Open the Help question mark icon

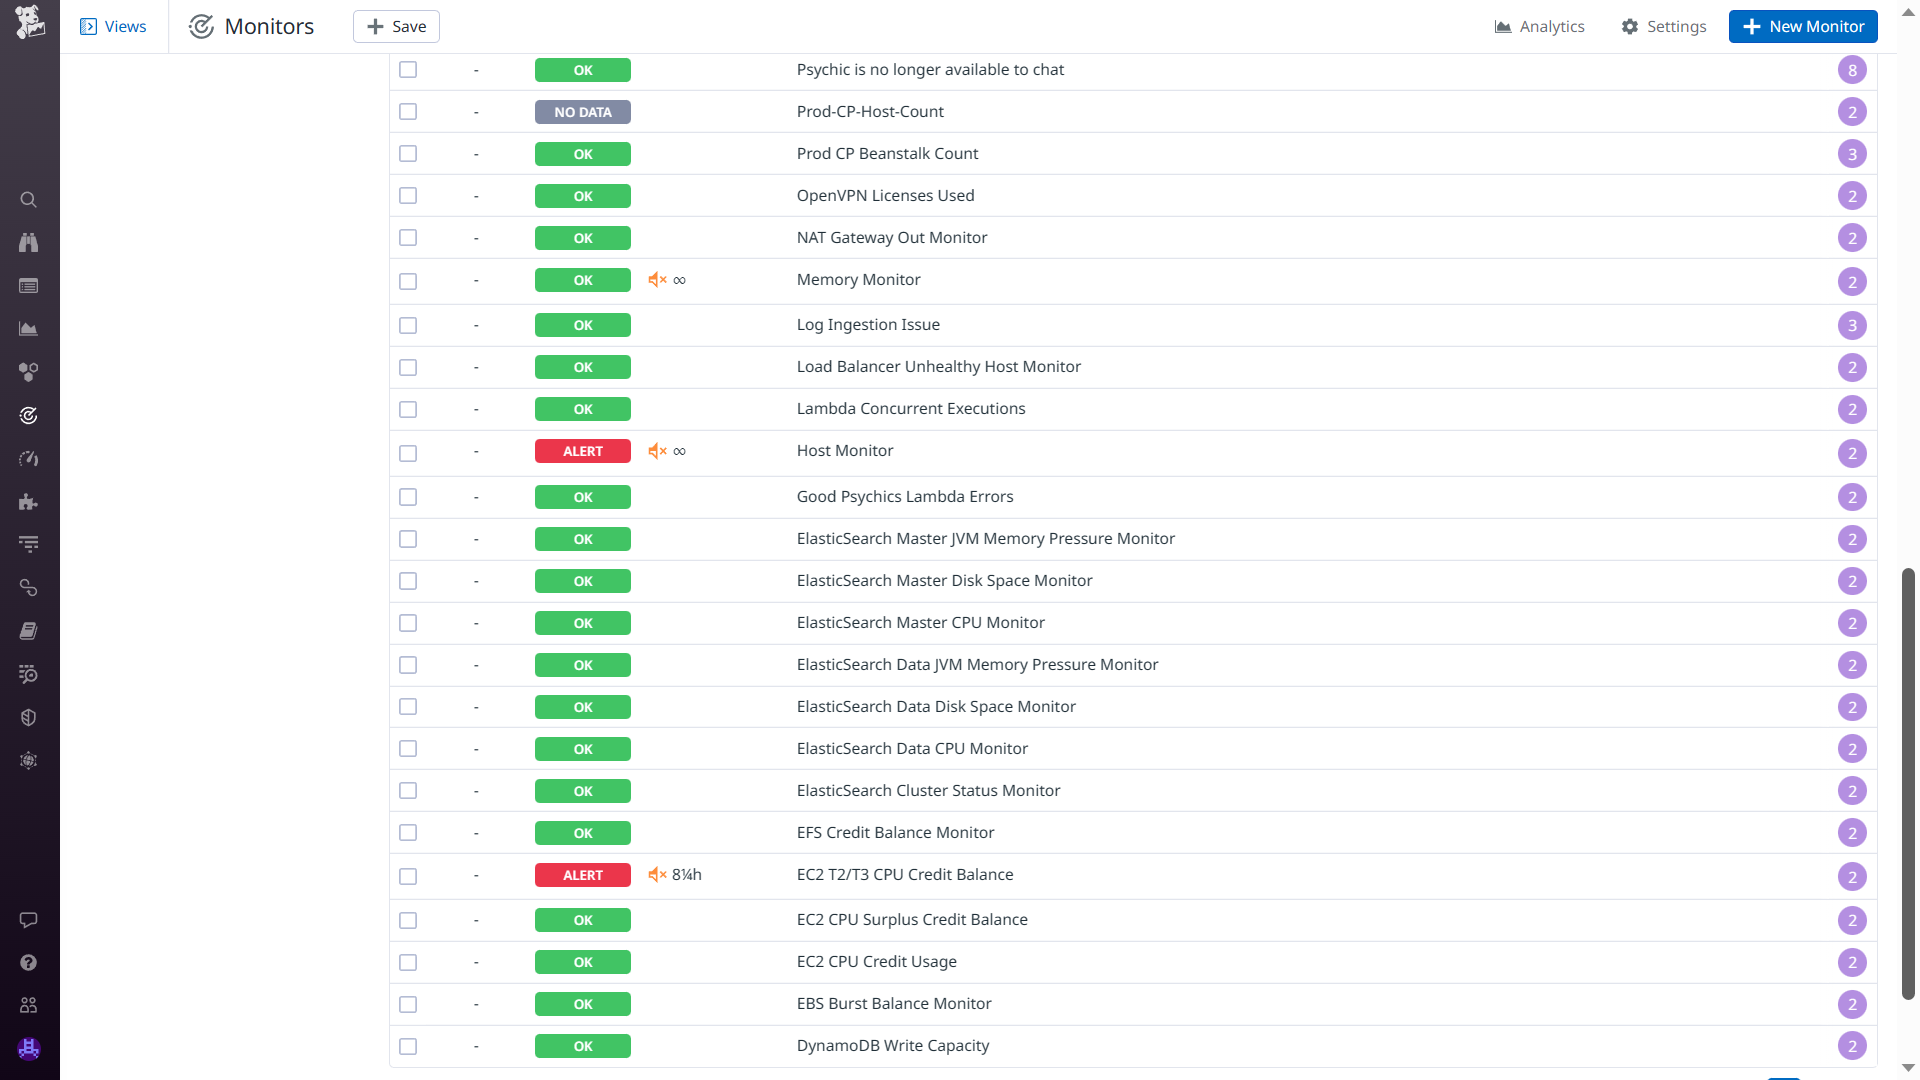tap(29, 963)
